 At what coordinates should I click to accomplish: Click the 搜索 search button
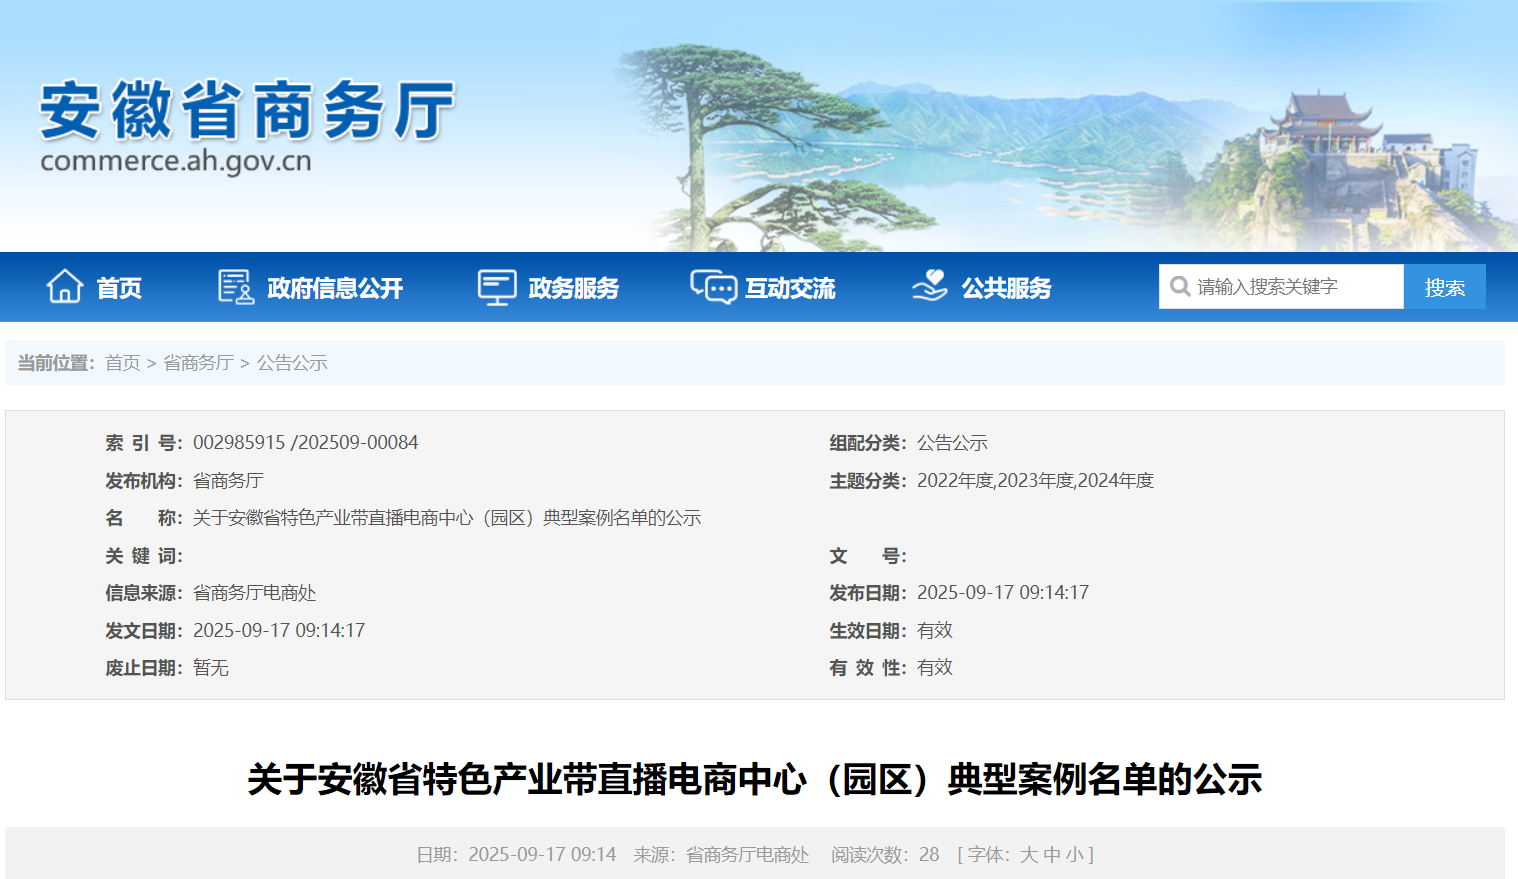pyautogui.click(x=1444, y=286)
